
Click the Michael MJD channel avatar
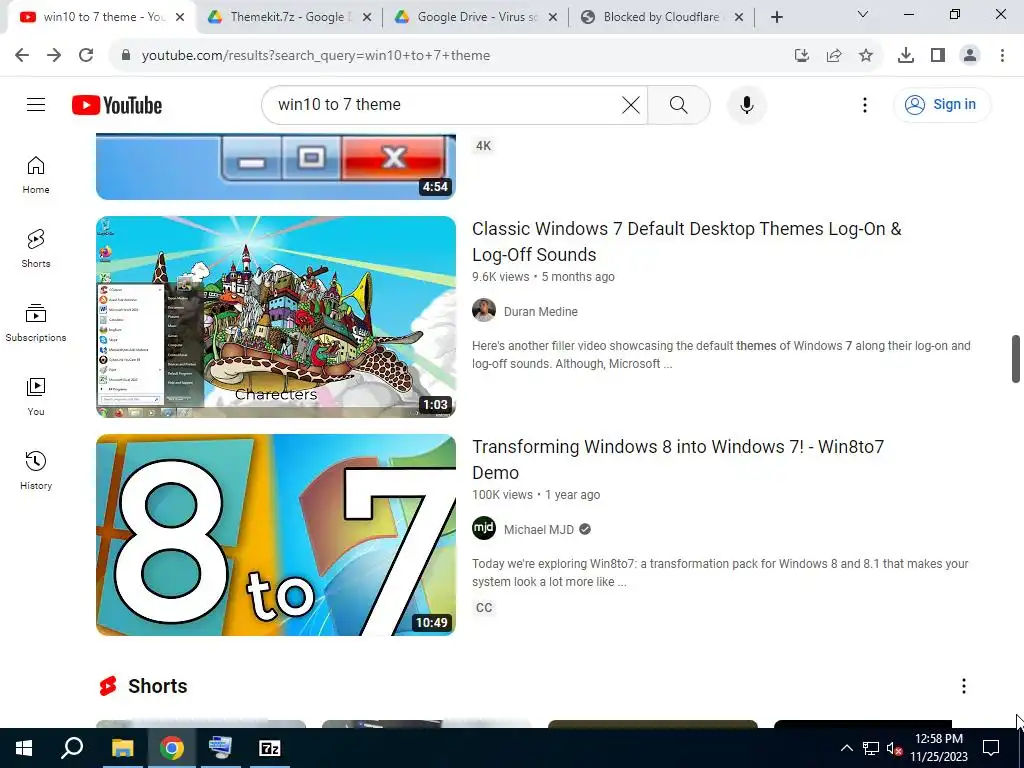point(484,528)
